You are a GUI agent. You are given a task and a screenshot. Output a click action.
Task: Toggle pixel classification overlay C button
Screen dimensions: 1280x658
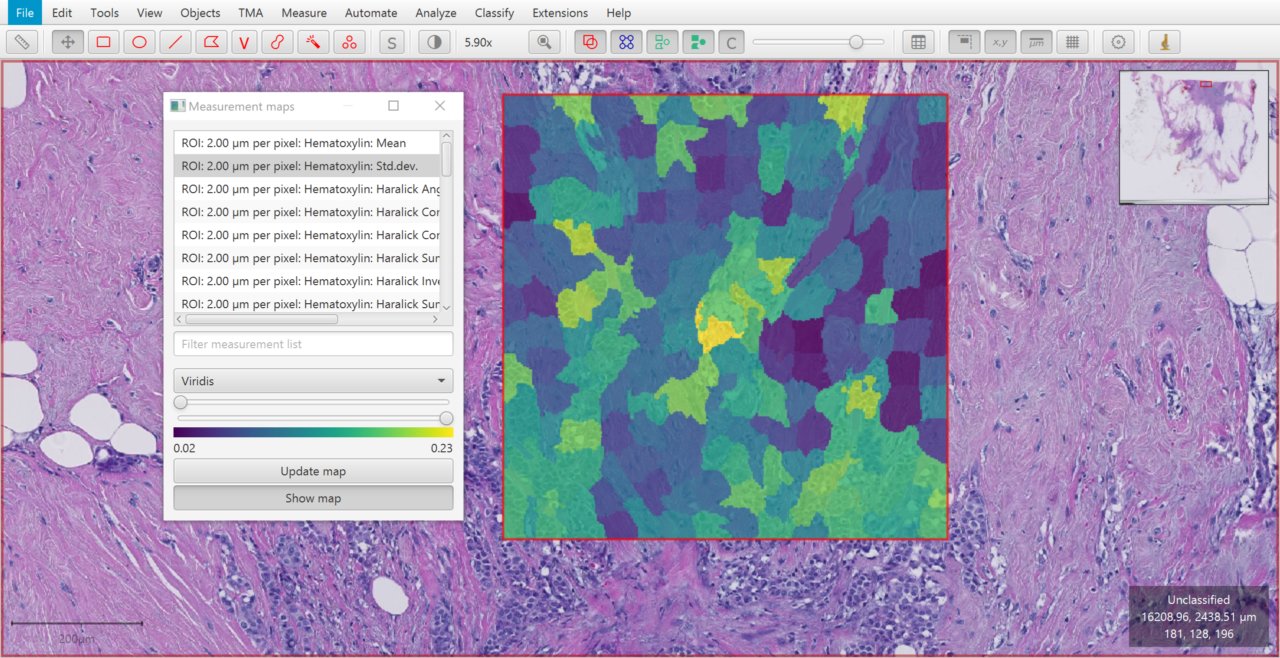[732, 42]
